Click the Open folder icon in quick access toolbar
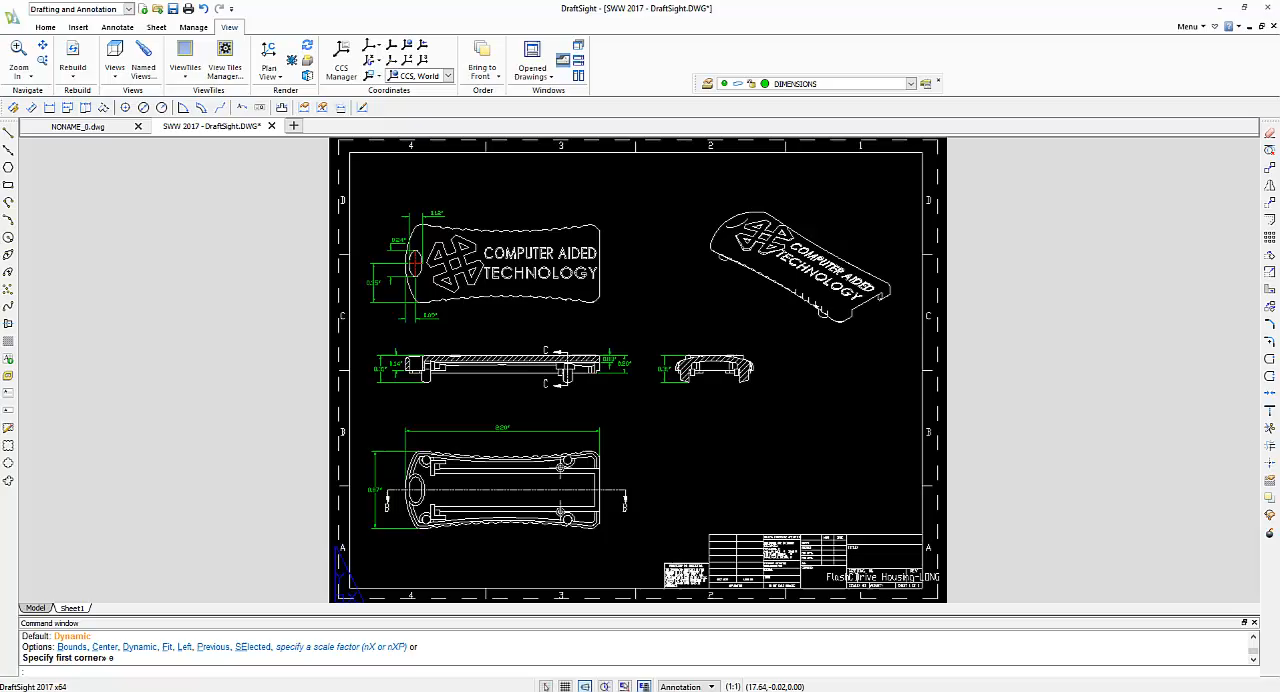 [x=158, y=9]
